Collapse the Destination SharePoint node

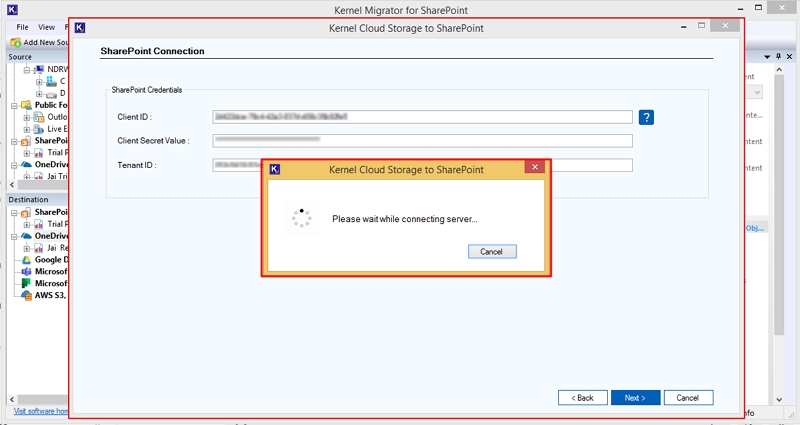tap(14, 213)
